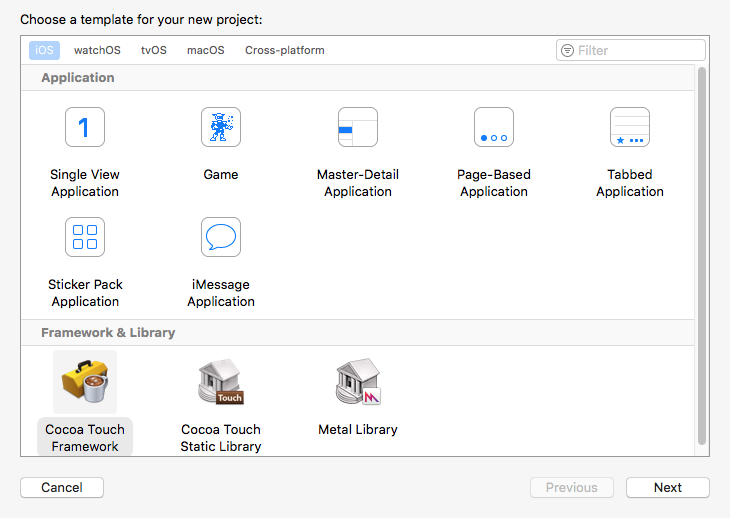730x518 pixels.
Task: Switch to the Cross-platform tab
Action: 284,50
